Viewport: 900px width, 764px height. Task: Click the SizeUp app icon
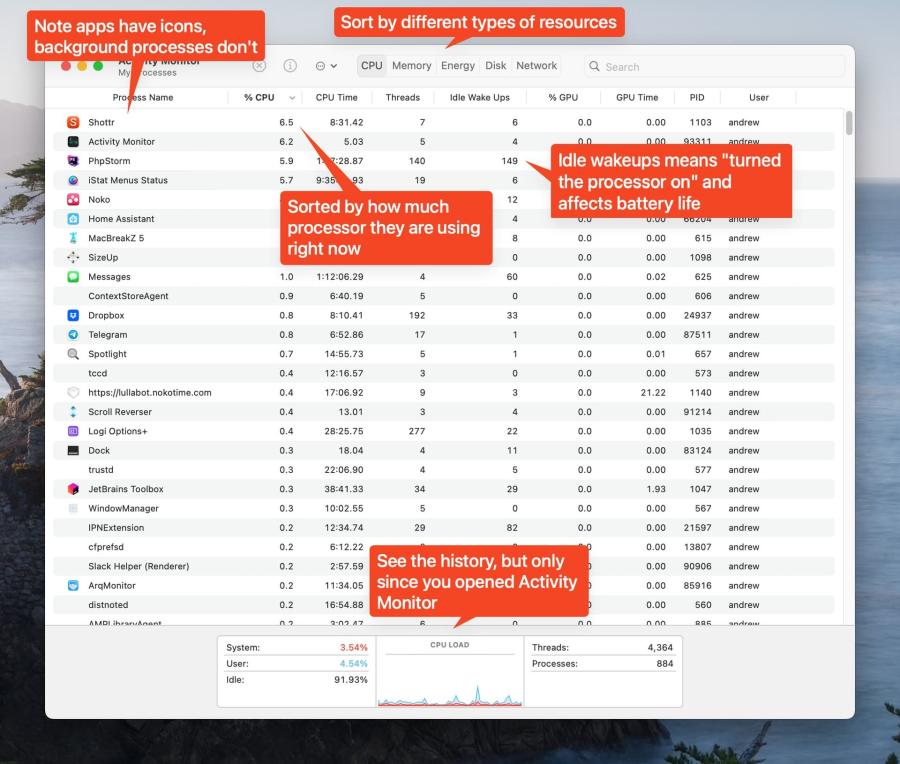pos(73,257)
